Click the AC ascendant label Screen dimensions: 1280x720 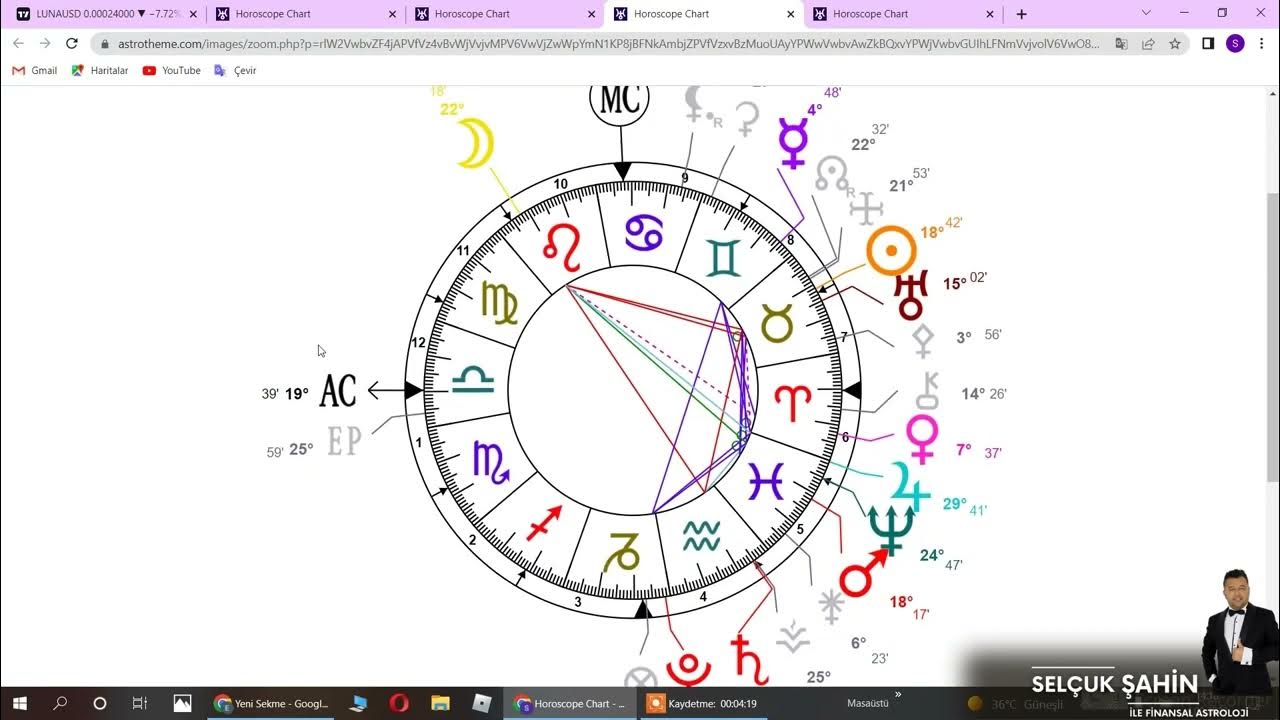pos(338,392)
